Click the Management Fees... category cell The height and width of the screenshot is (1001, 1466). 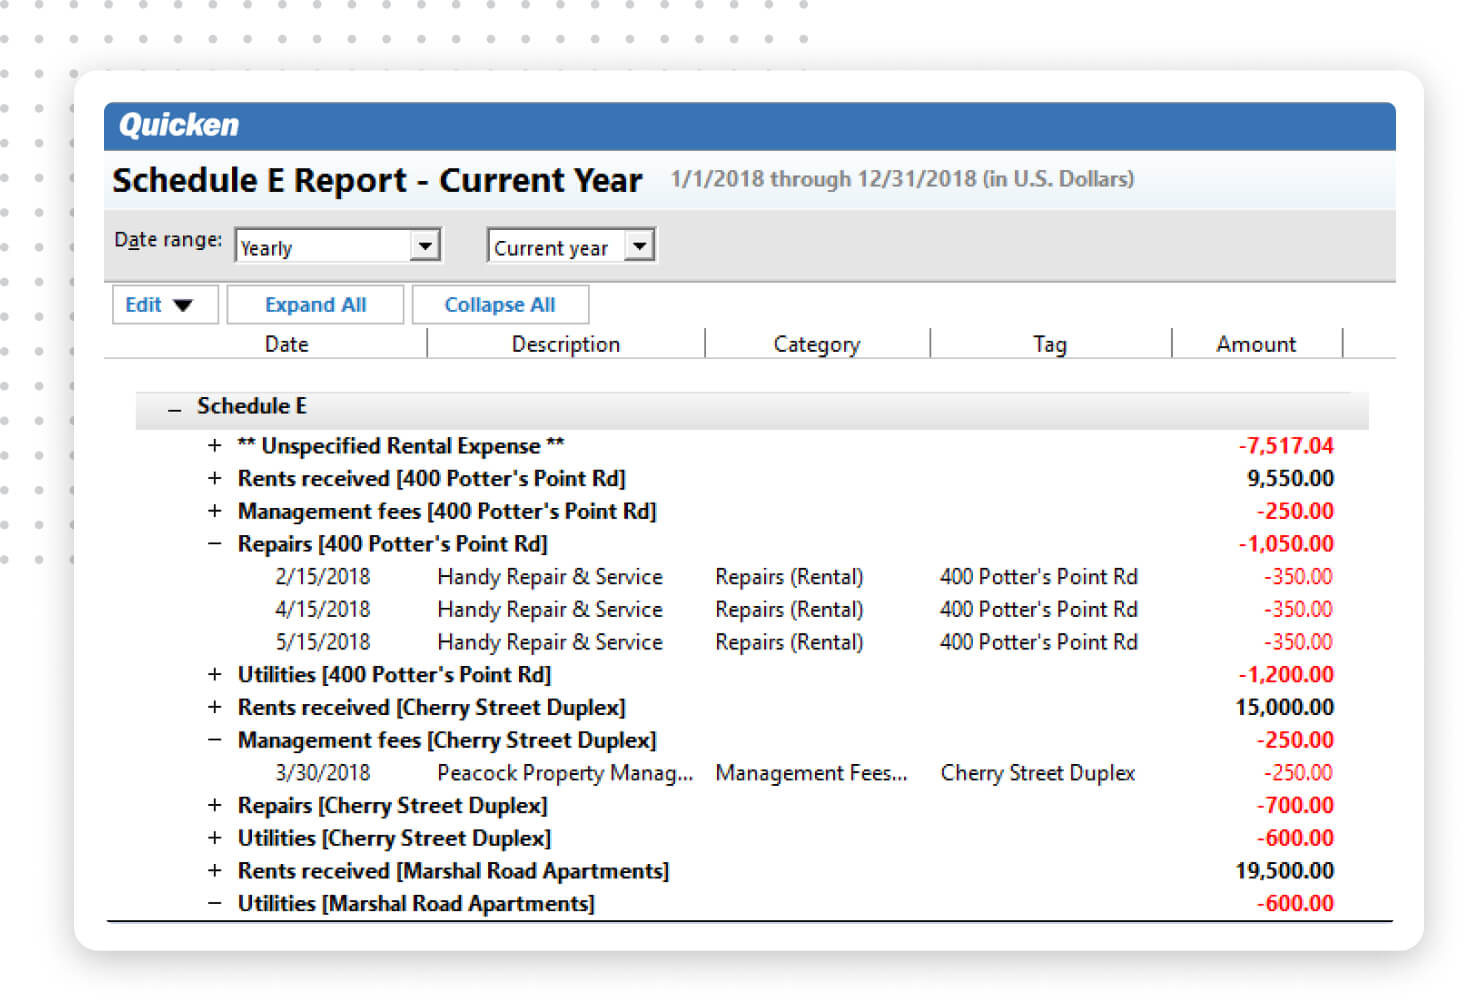811,773
